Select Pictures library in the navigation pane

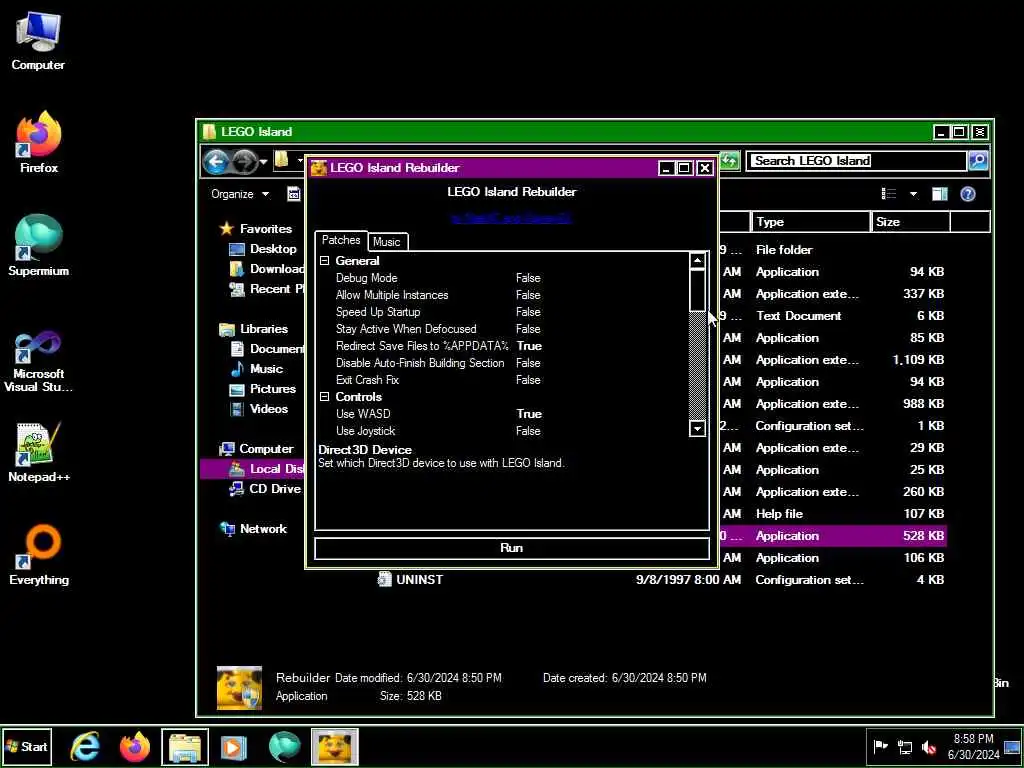(x=263, y=389)
